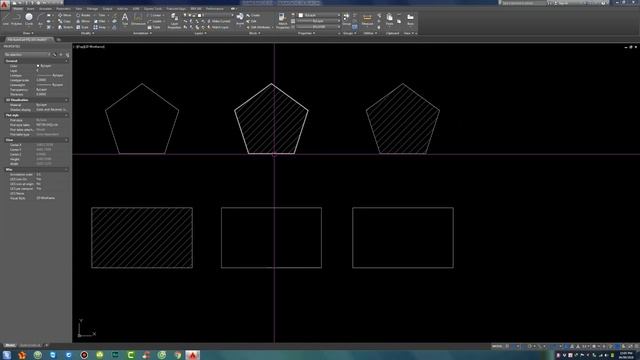The width and height of the screenshot is (640, 360).
Task: Activate the Scale command
Action: [83, 27]
